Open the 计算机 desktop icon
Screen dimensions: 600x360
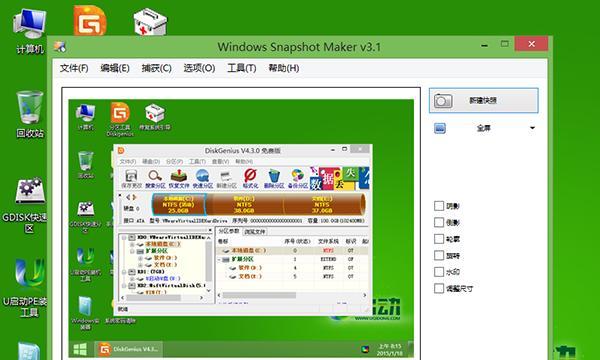tap(29, 31)
